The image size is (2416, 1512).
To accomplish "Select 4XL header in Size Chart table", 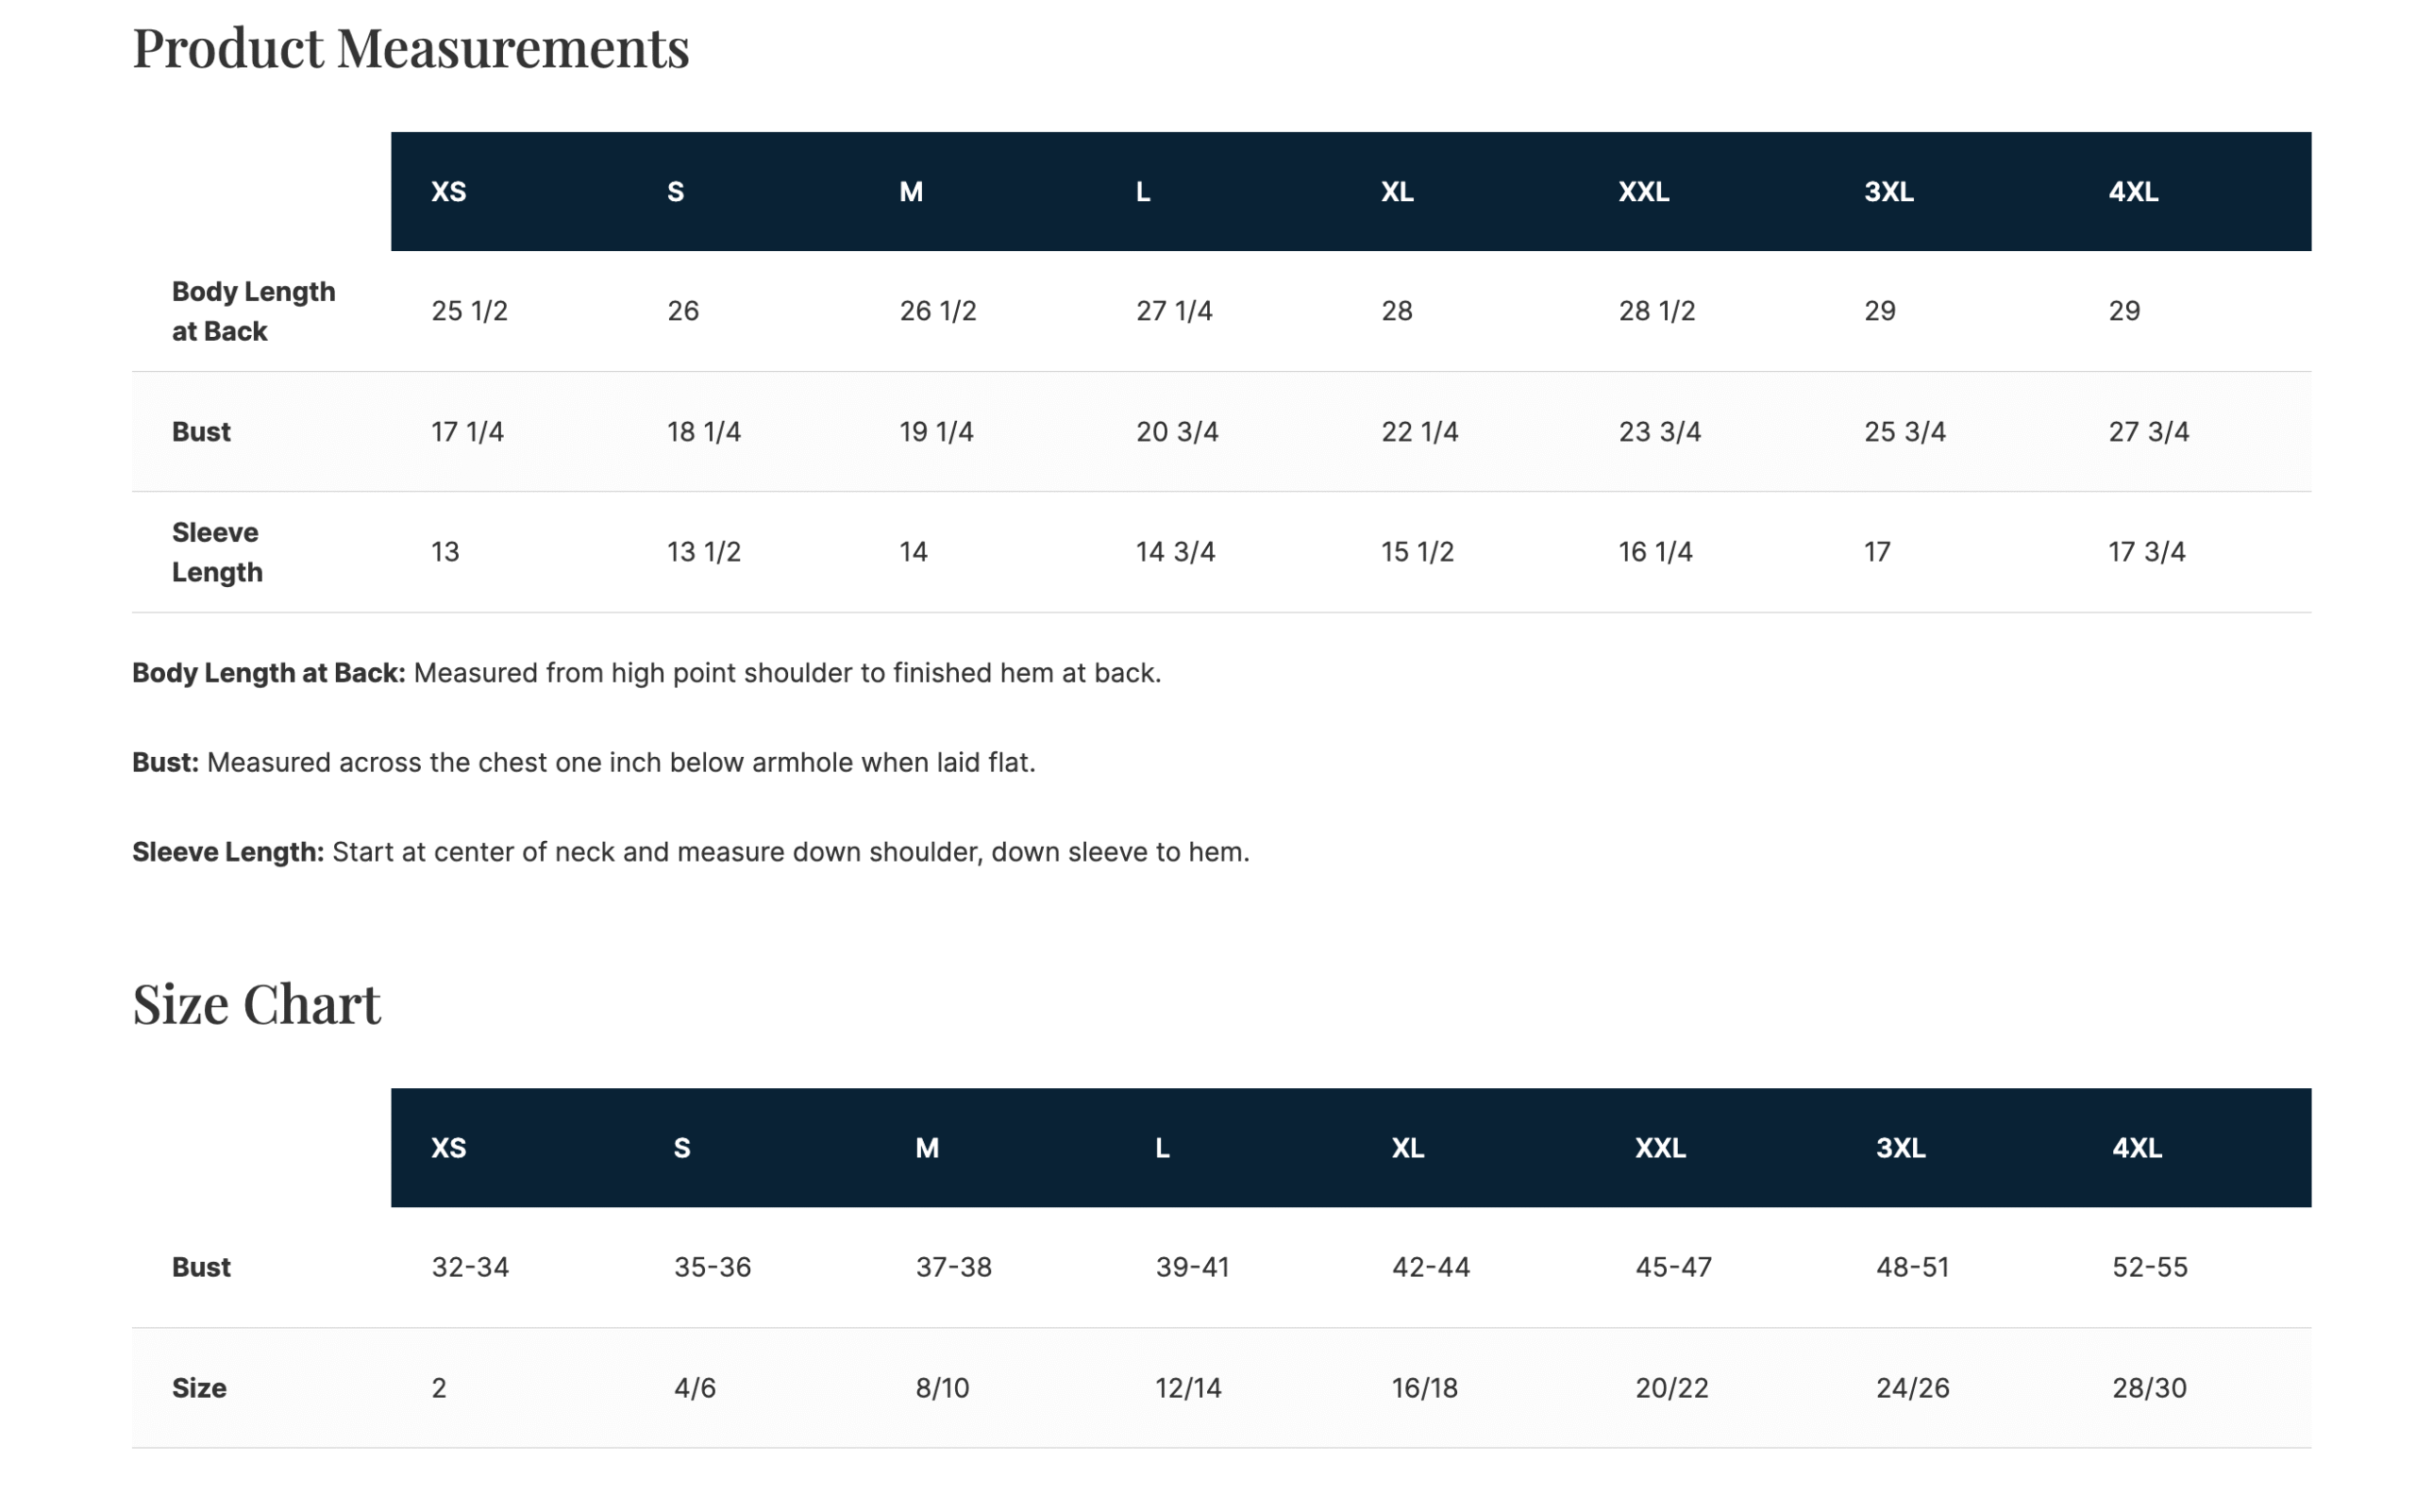I will (x=2136, y=1148).
